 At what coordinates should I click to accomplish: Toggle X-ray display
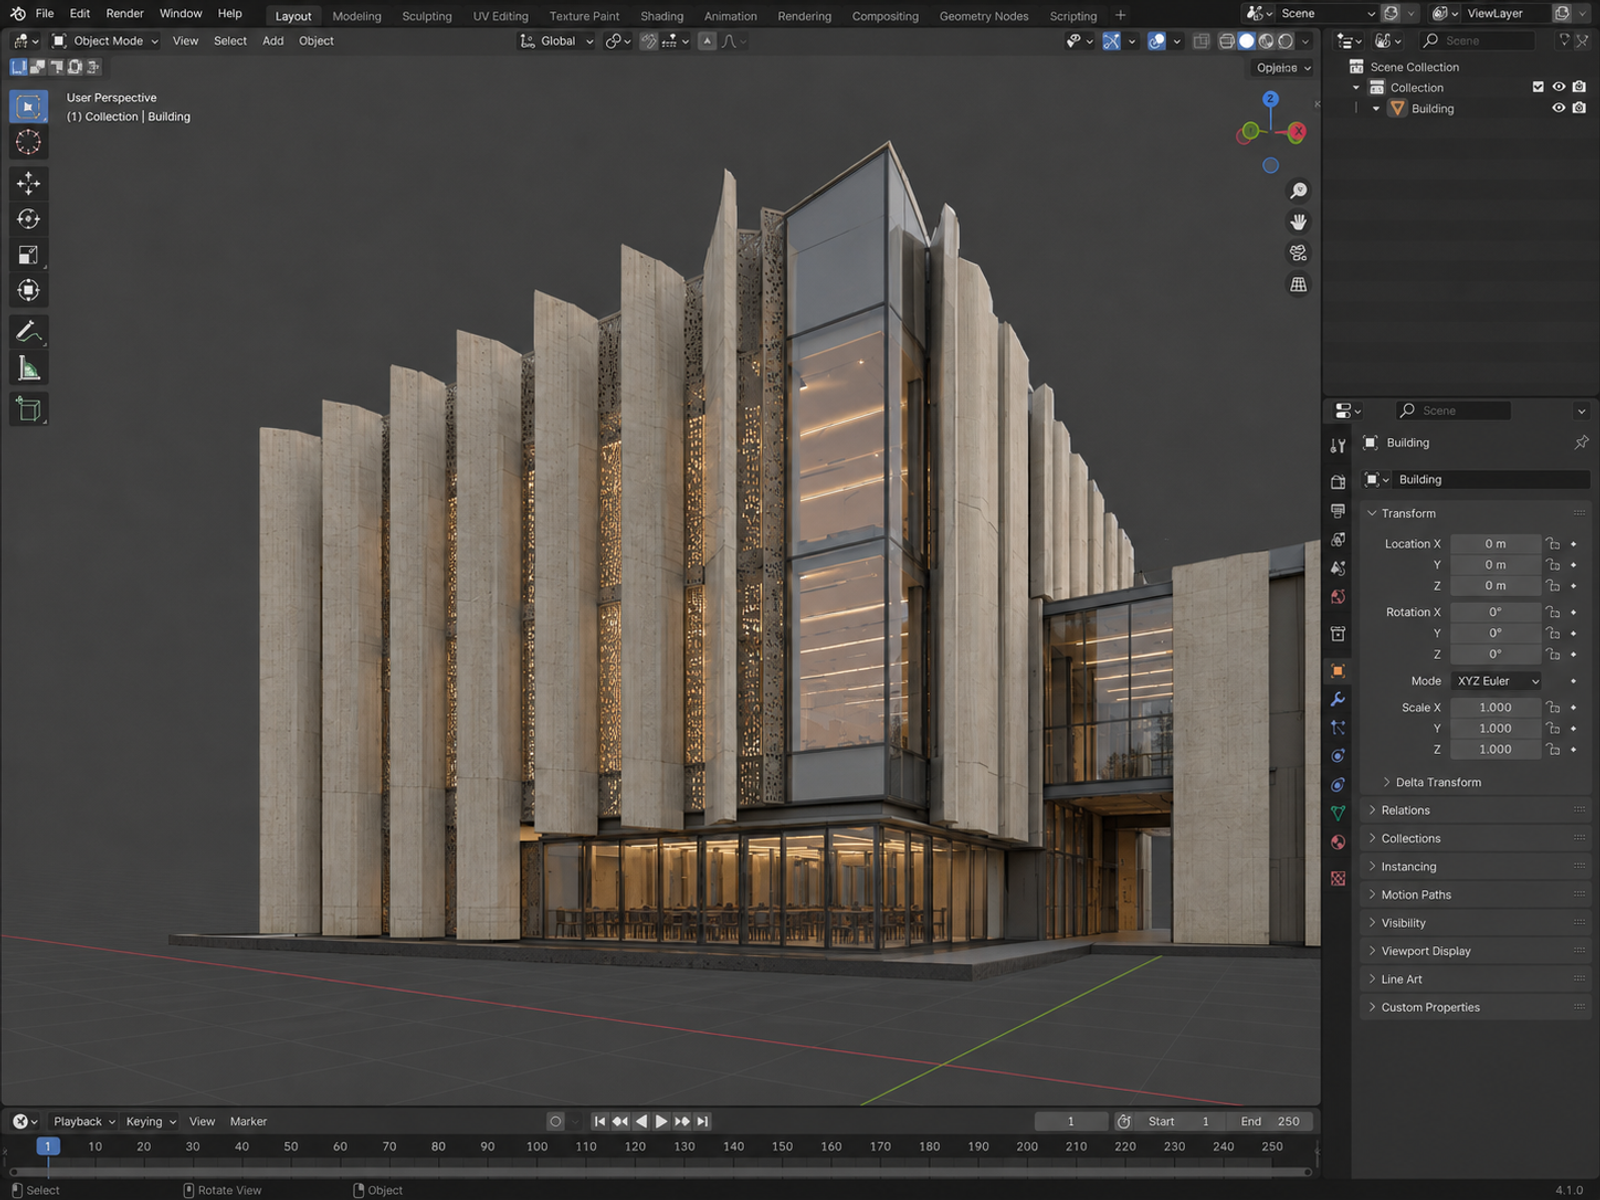click(1202, 41)
